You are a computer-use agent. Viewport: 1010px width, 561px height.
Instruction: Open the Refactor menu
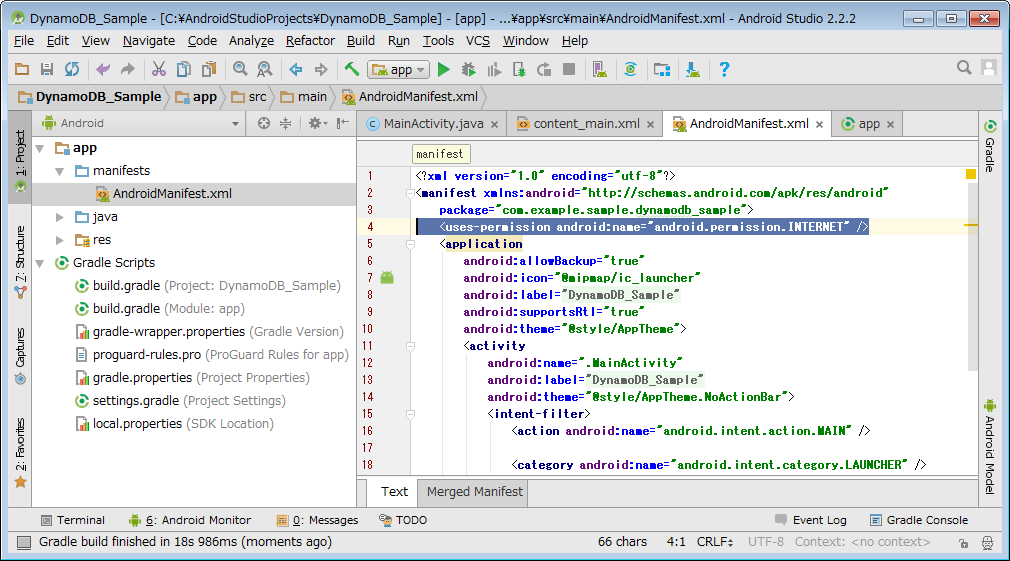pyautogui.click(x=310, y=40)
